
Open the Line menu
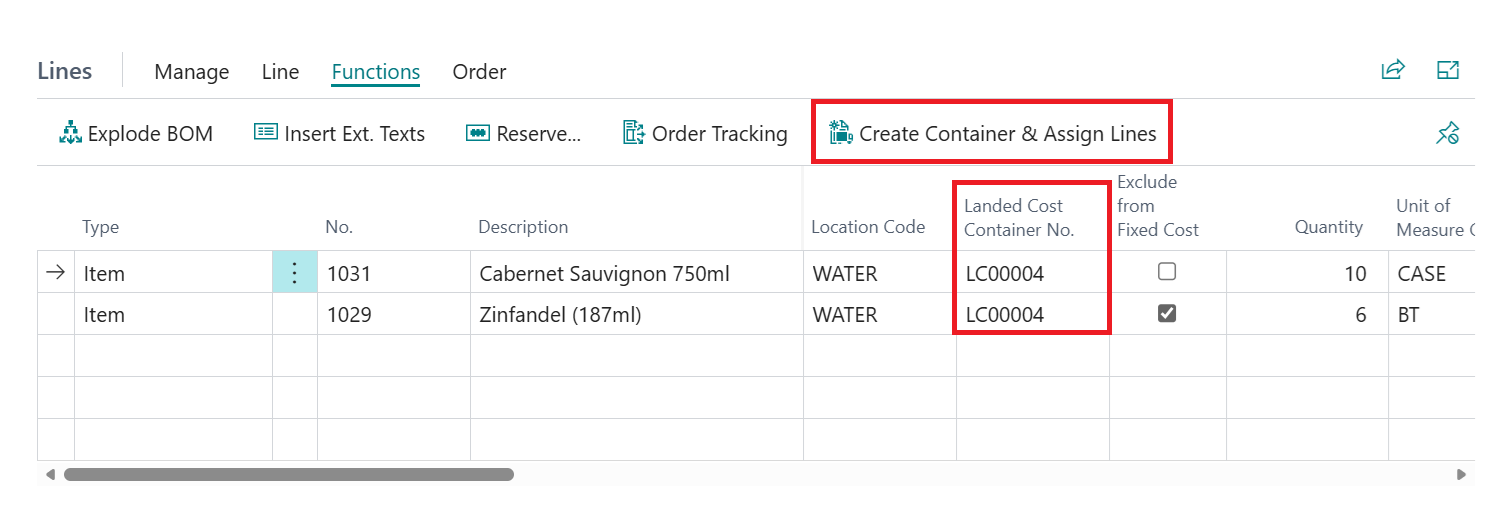[280, 72]
